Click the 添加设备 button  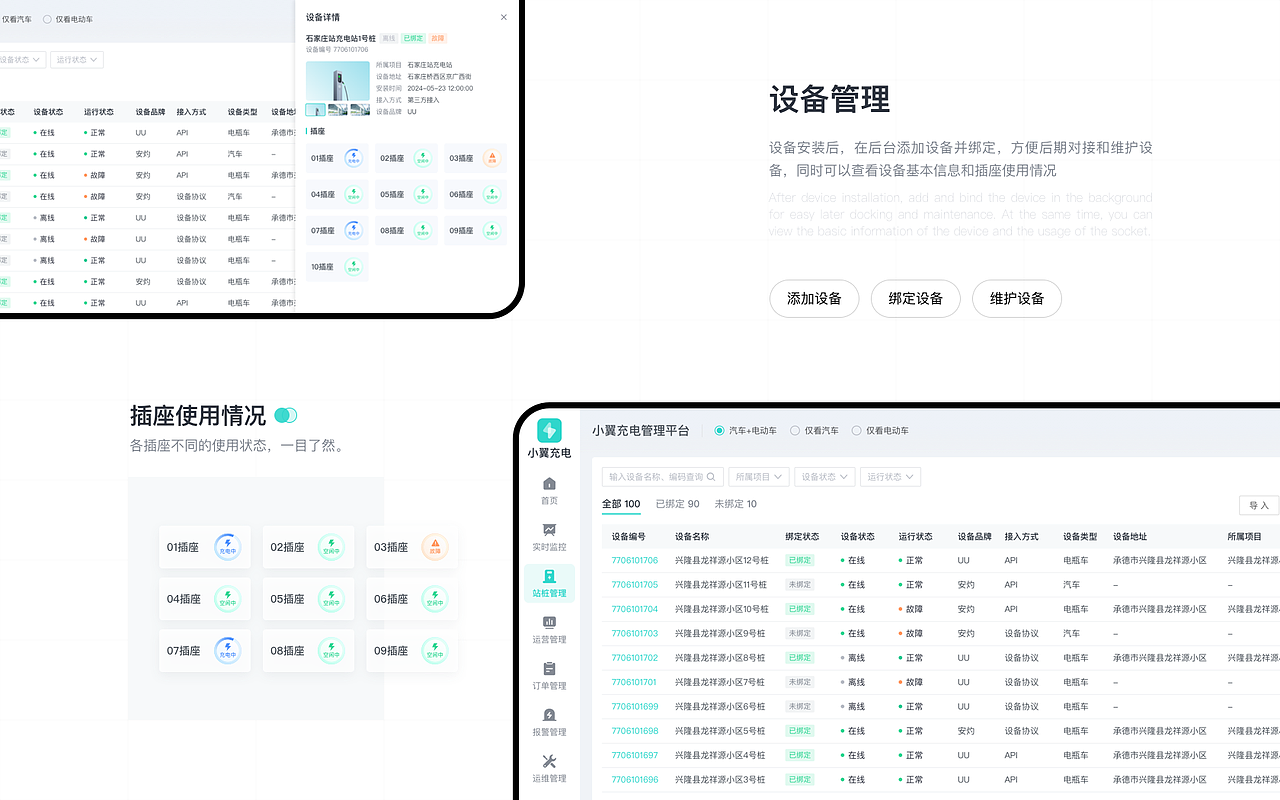813,298
